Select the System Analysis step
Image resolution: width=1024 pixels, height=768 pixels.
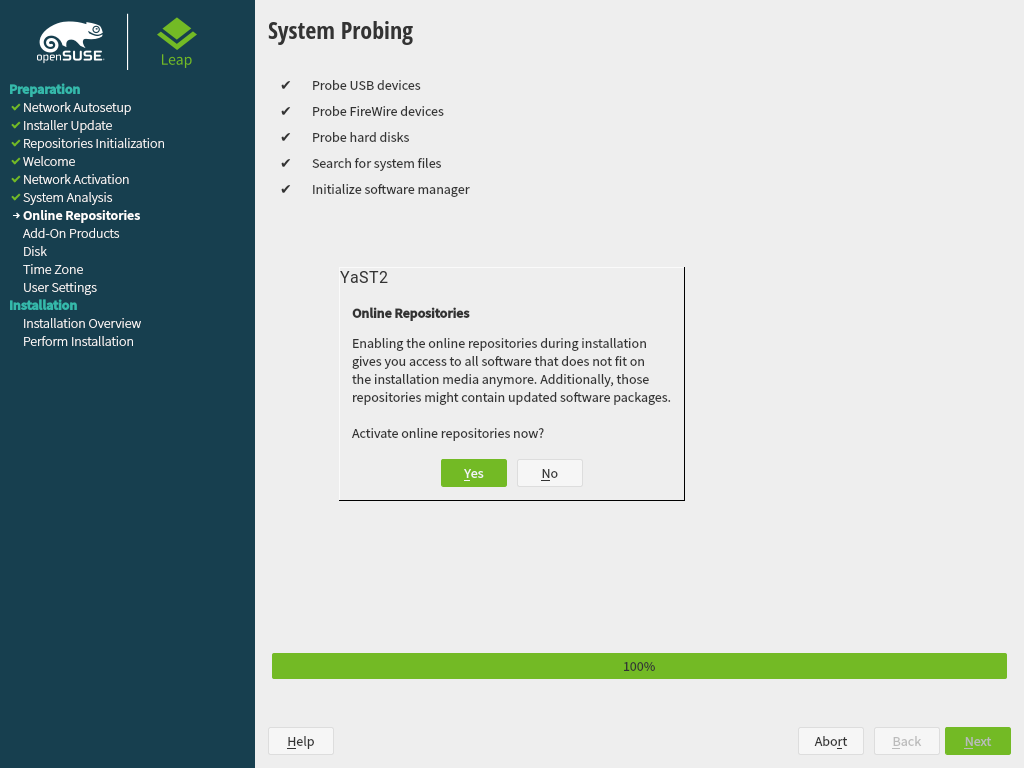(x=67, y=197)
